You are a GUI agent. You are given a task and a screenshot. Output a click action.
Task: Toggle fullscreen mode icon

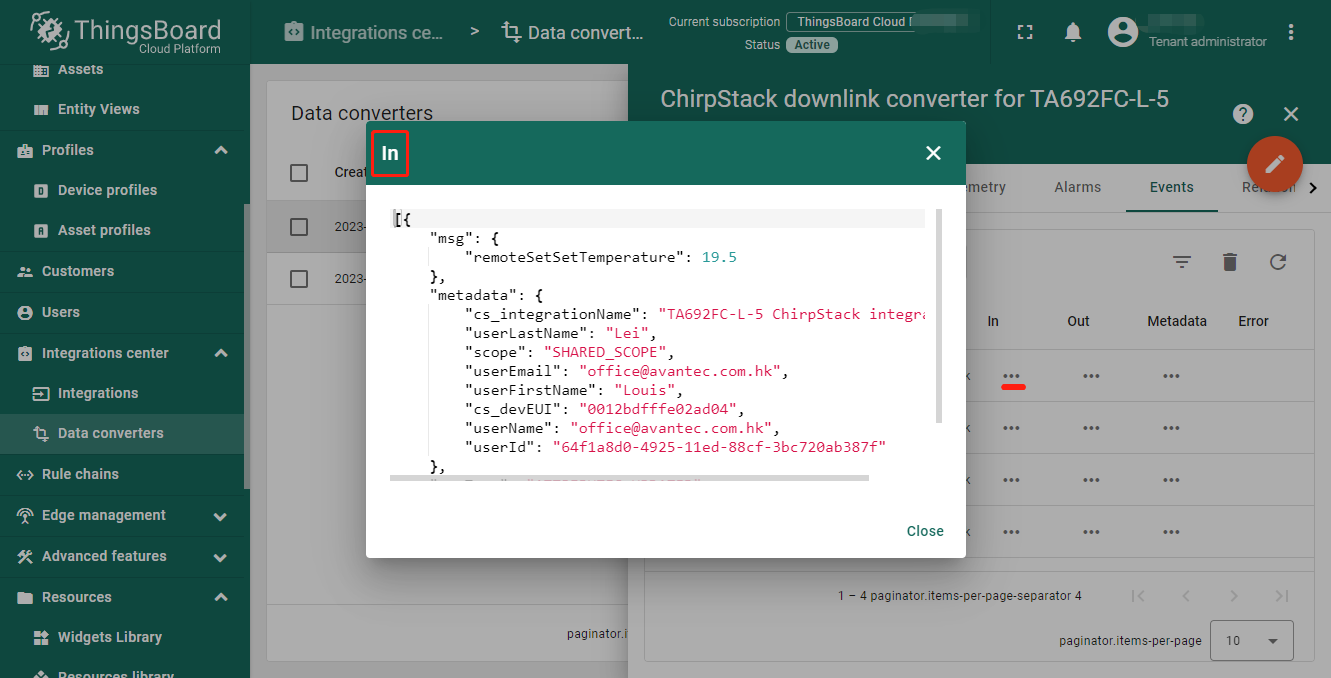tap(1024, 32)
